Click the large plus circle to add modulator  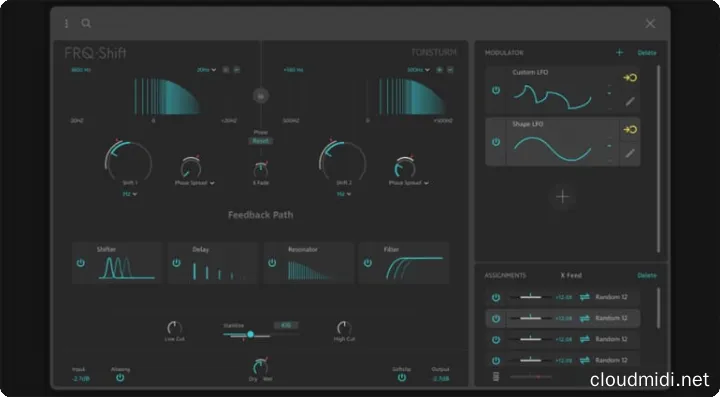click(562, 197)
